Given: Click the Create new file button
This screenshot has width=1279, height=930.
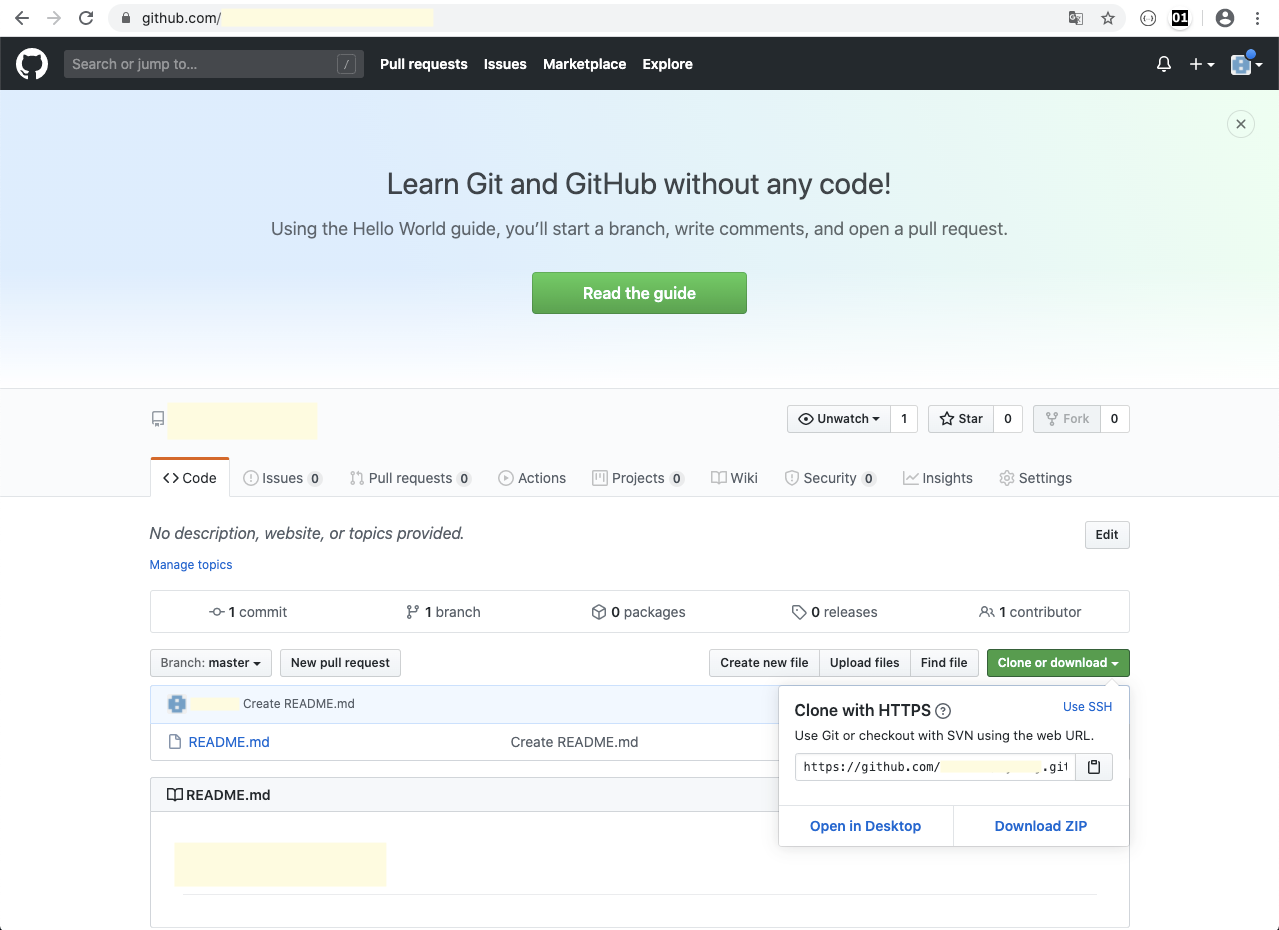Looking at the screenshot, I should (x=764, y=663).
